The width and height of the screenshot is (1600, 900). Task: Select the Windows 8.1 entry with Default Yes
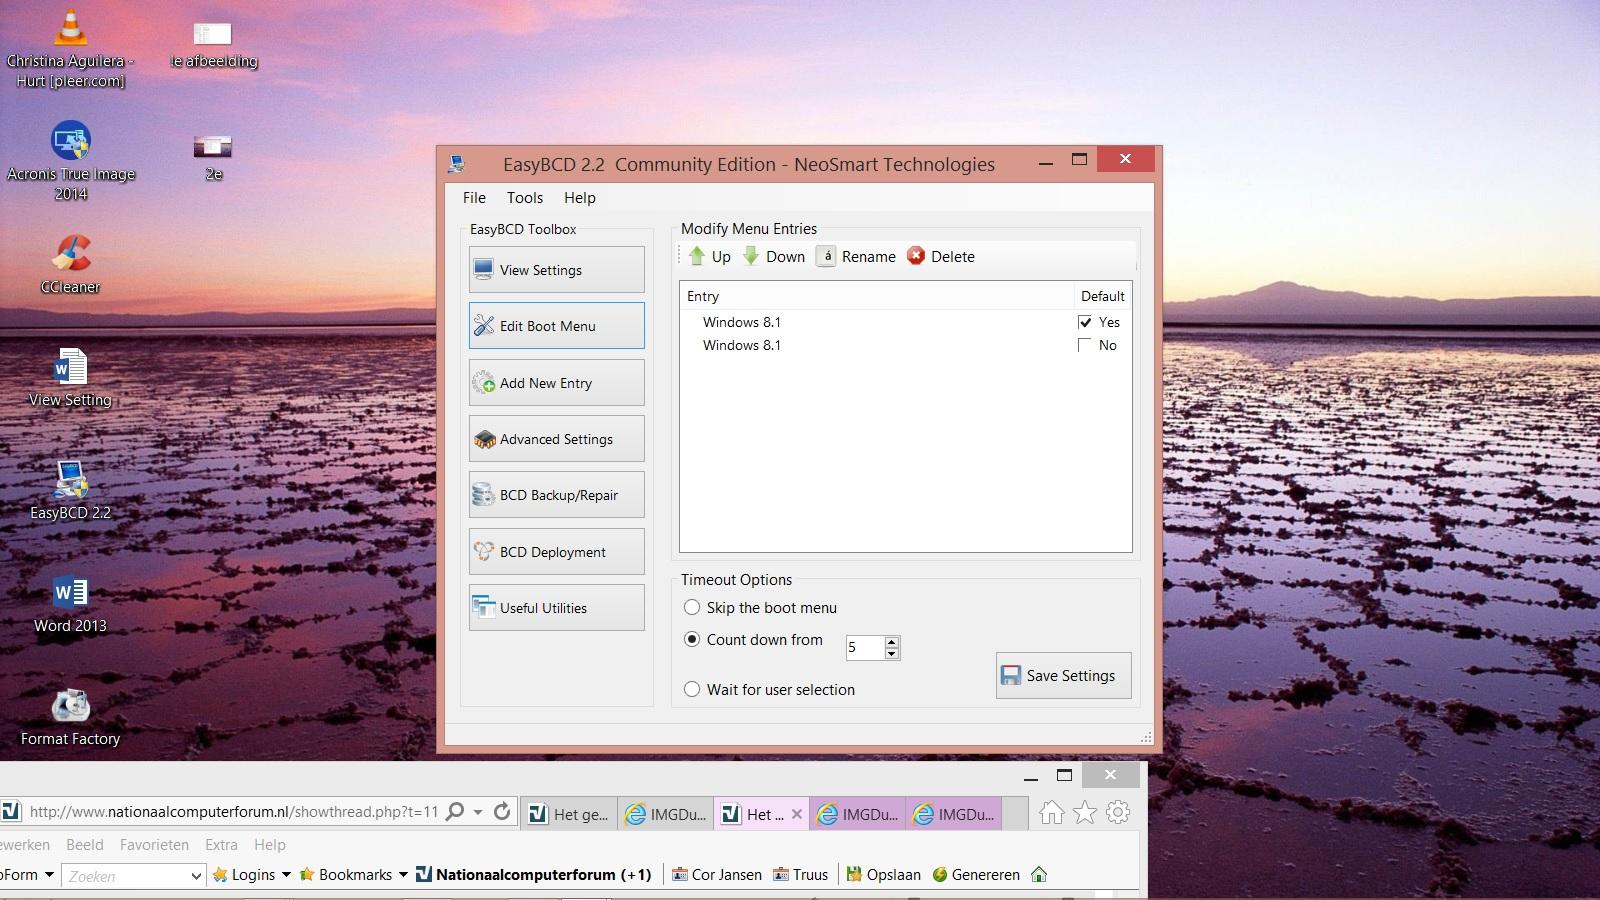click(x=905, y=322)
